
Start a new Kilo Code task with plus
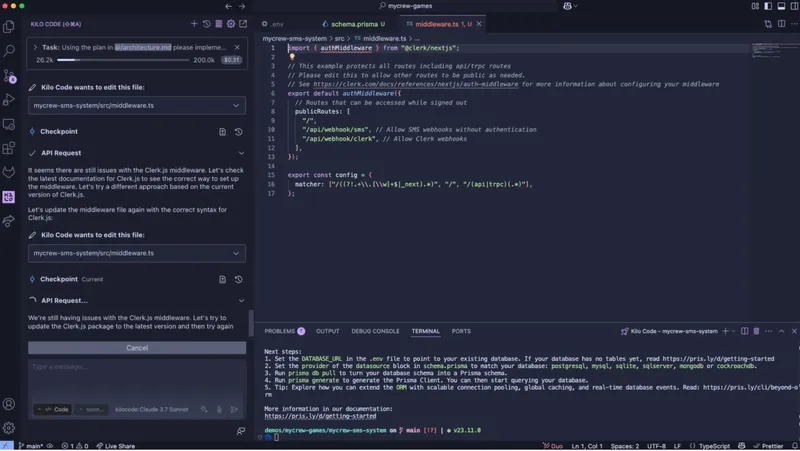(194, 23)
